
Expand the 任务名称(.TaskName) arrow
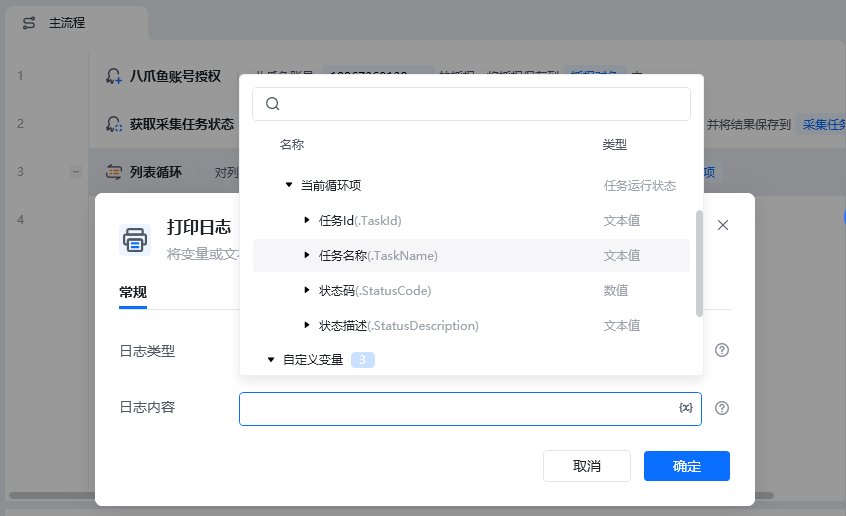306,255
